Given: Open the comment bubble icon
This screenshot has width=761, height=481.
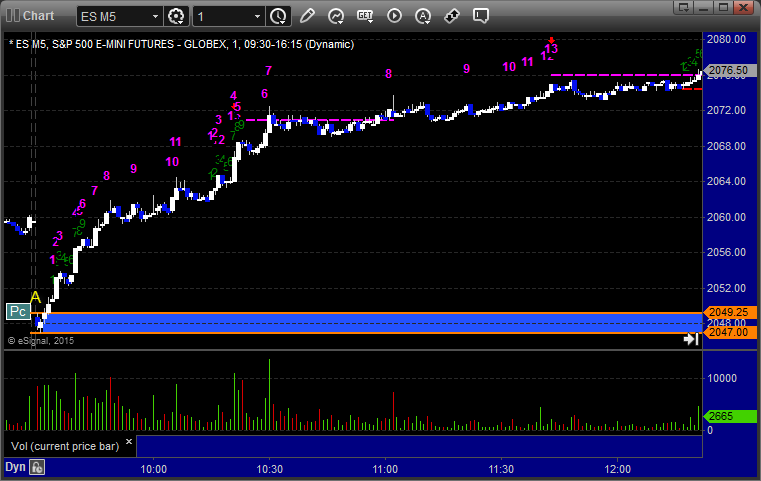Looking at the screenshot, I should click(481, 16).
